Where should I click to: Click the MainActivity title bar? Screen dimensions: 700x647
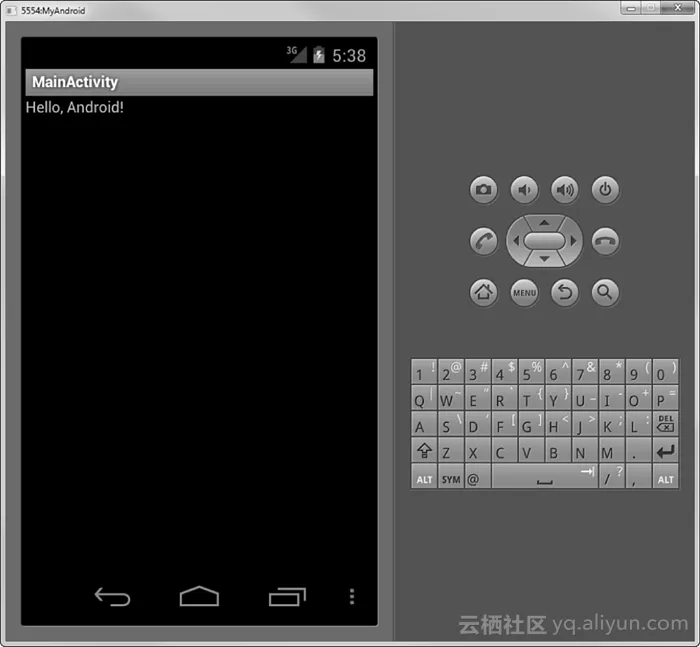(x=199, y=82)
